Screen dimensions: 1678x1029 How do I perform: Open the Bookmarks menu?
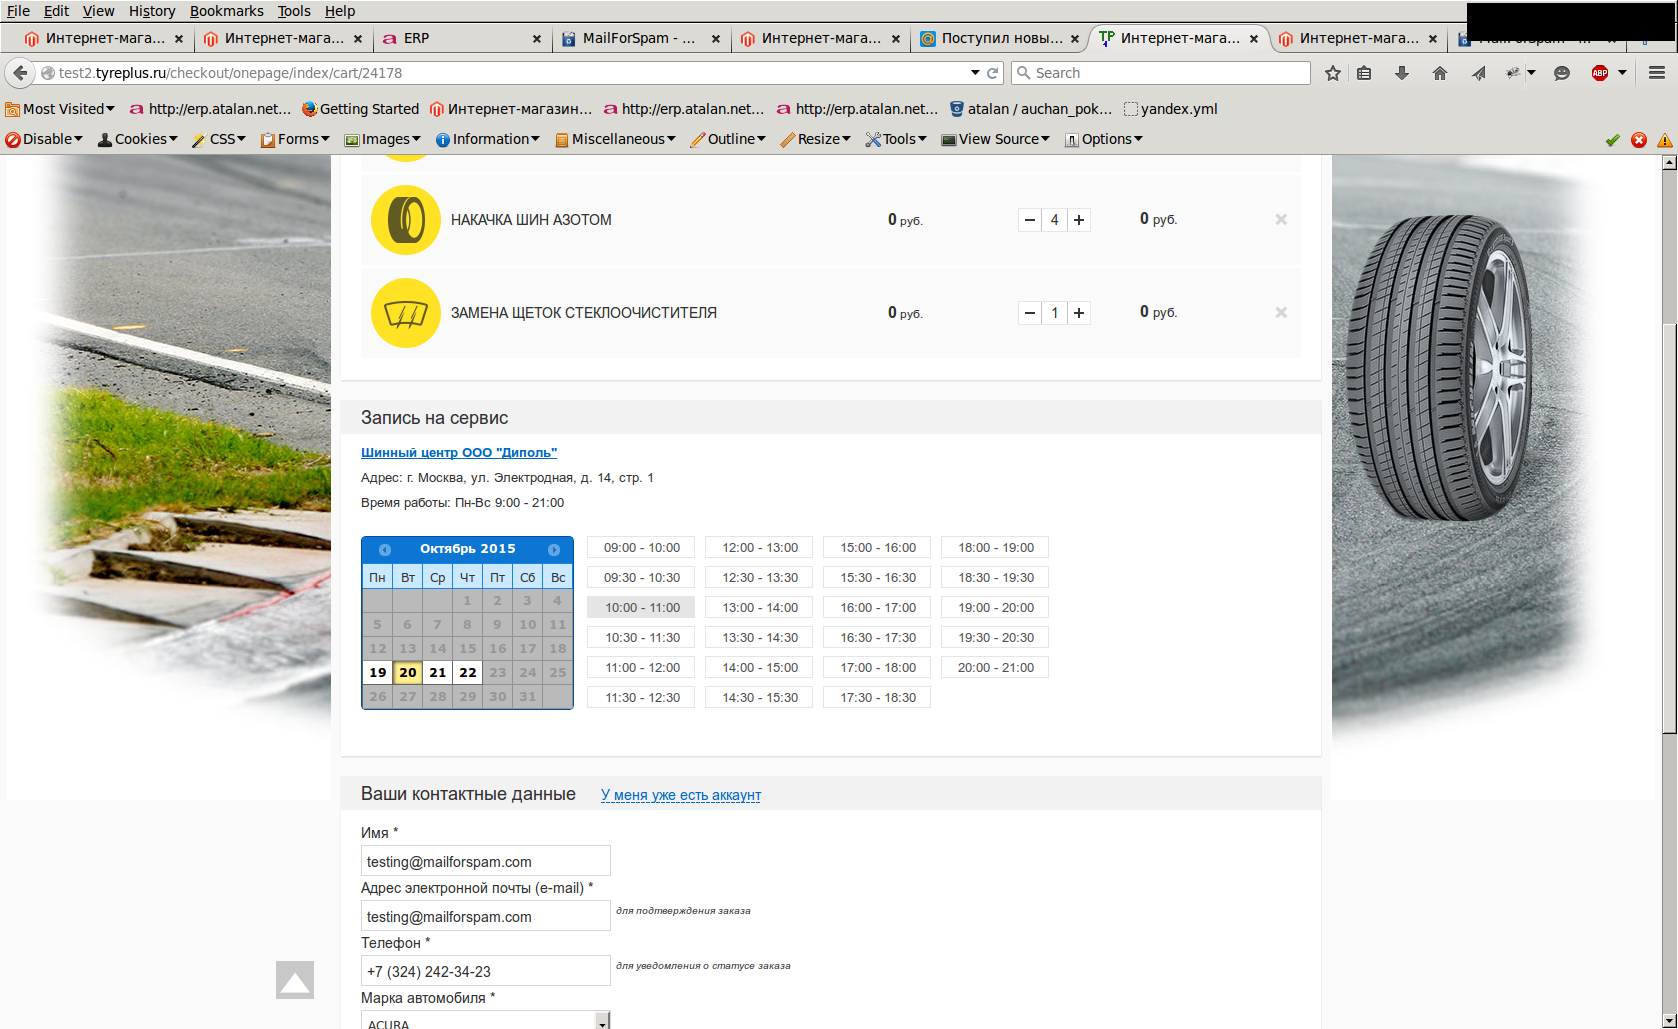click(227, 11)
